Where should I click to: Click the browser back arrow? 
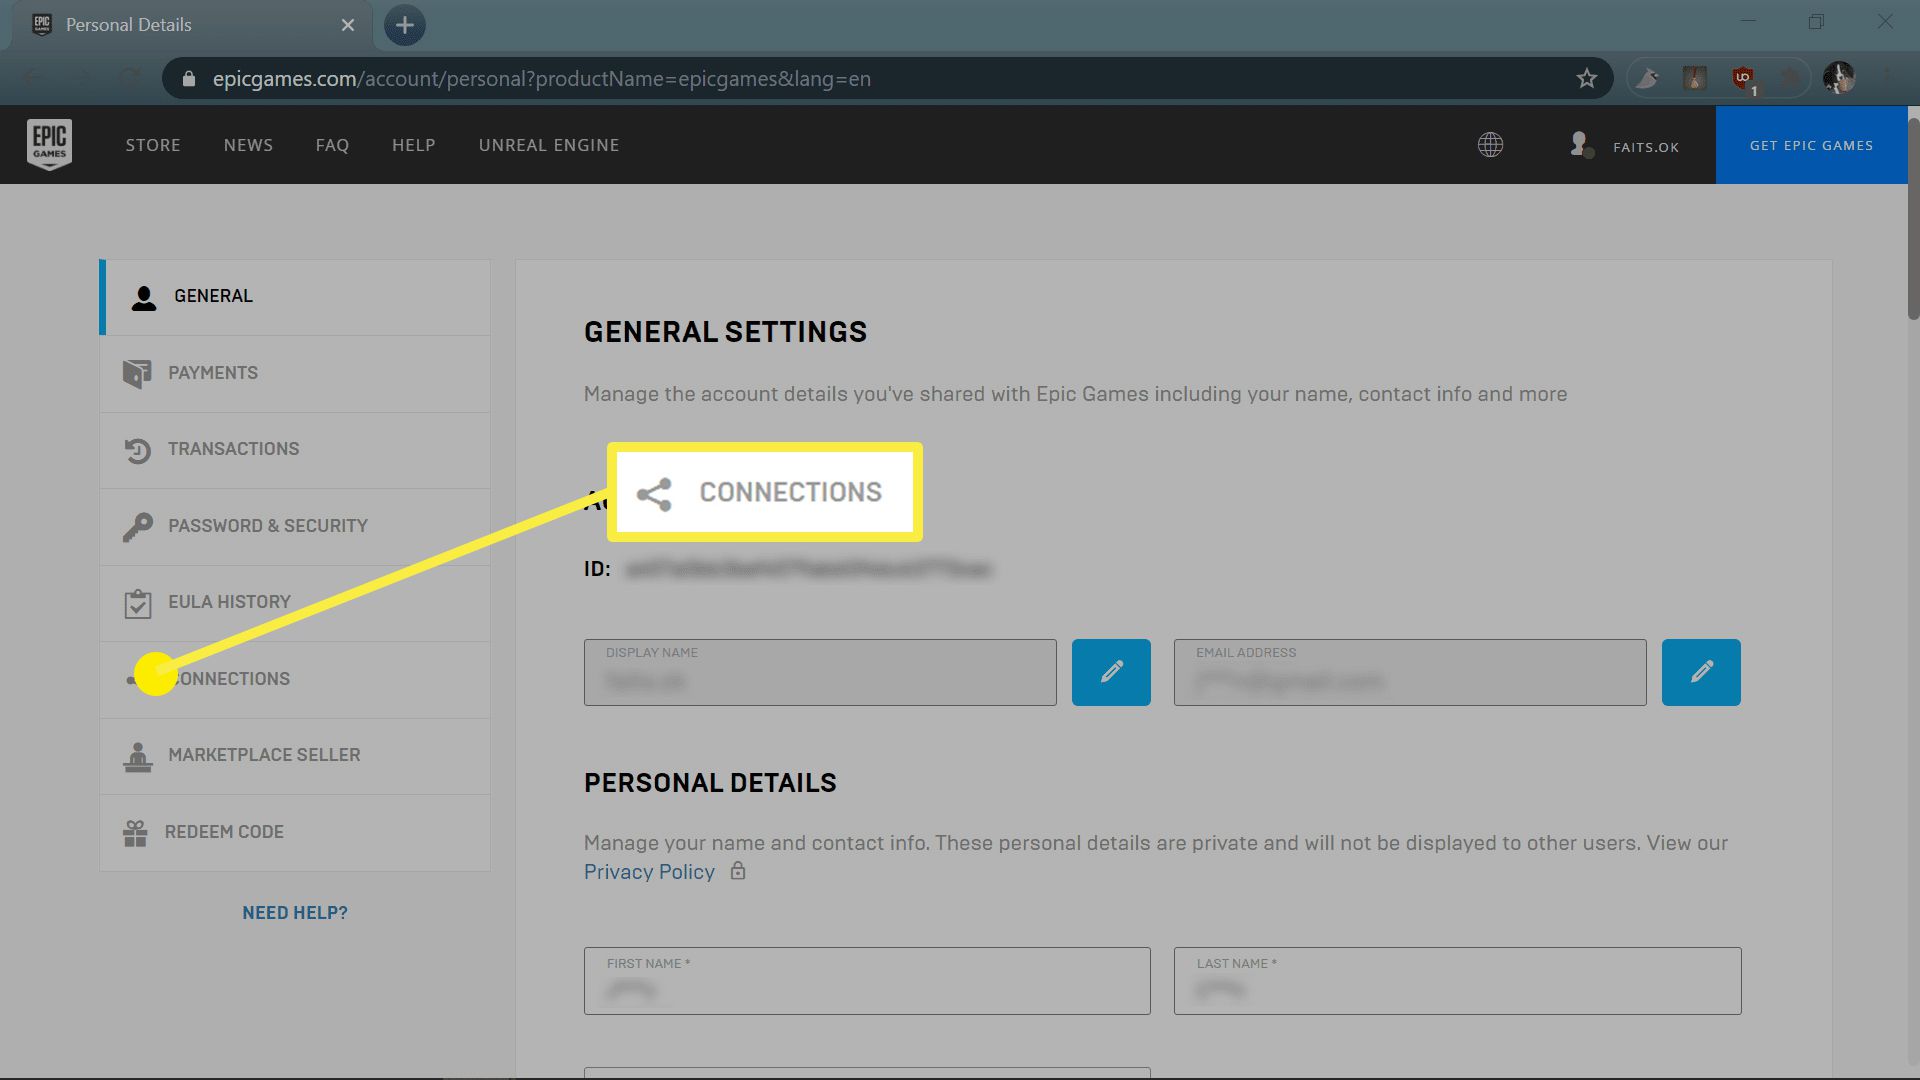pos(32,78)
